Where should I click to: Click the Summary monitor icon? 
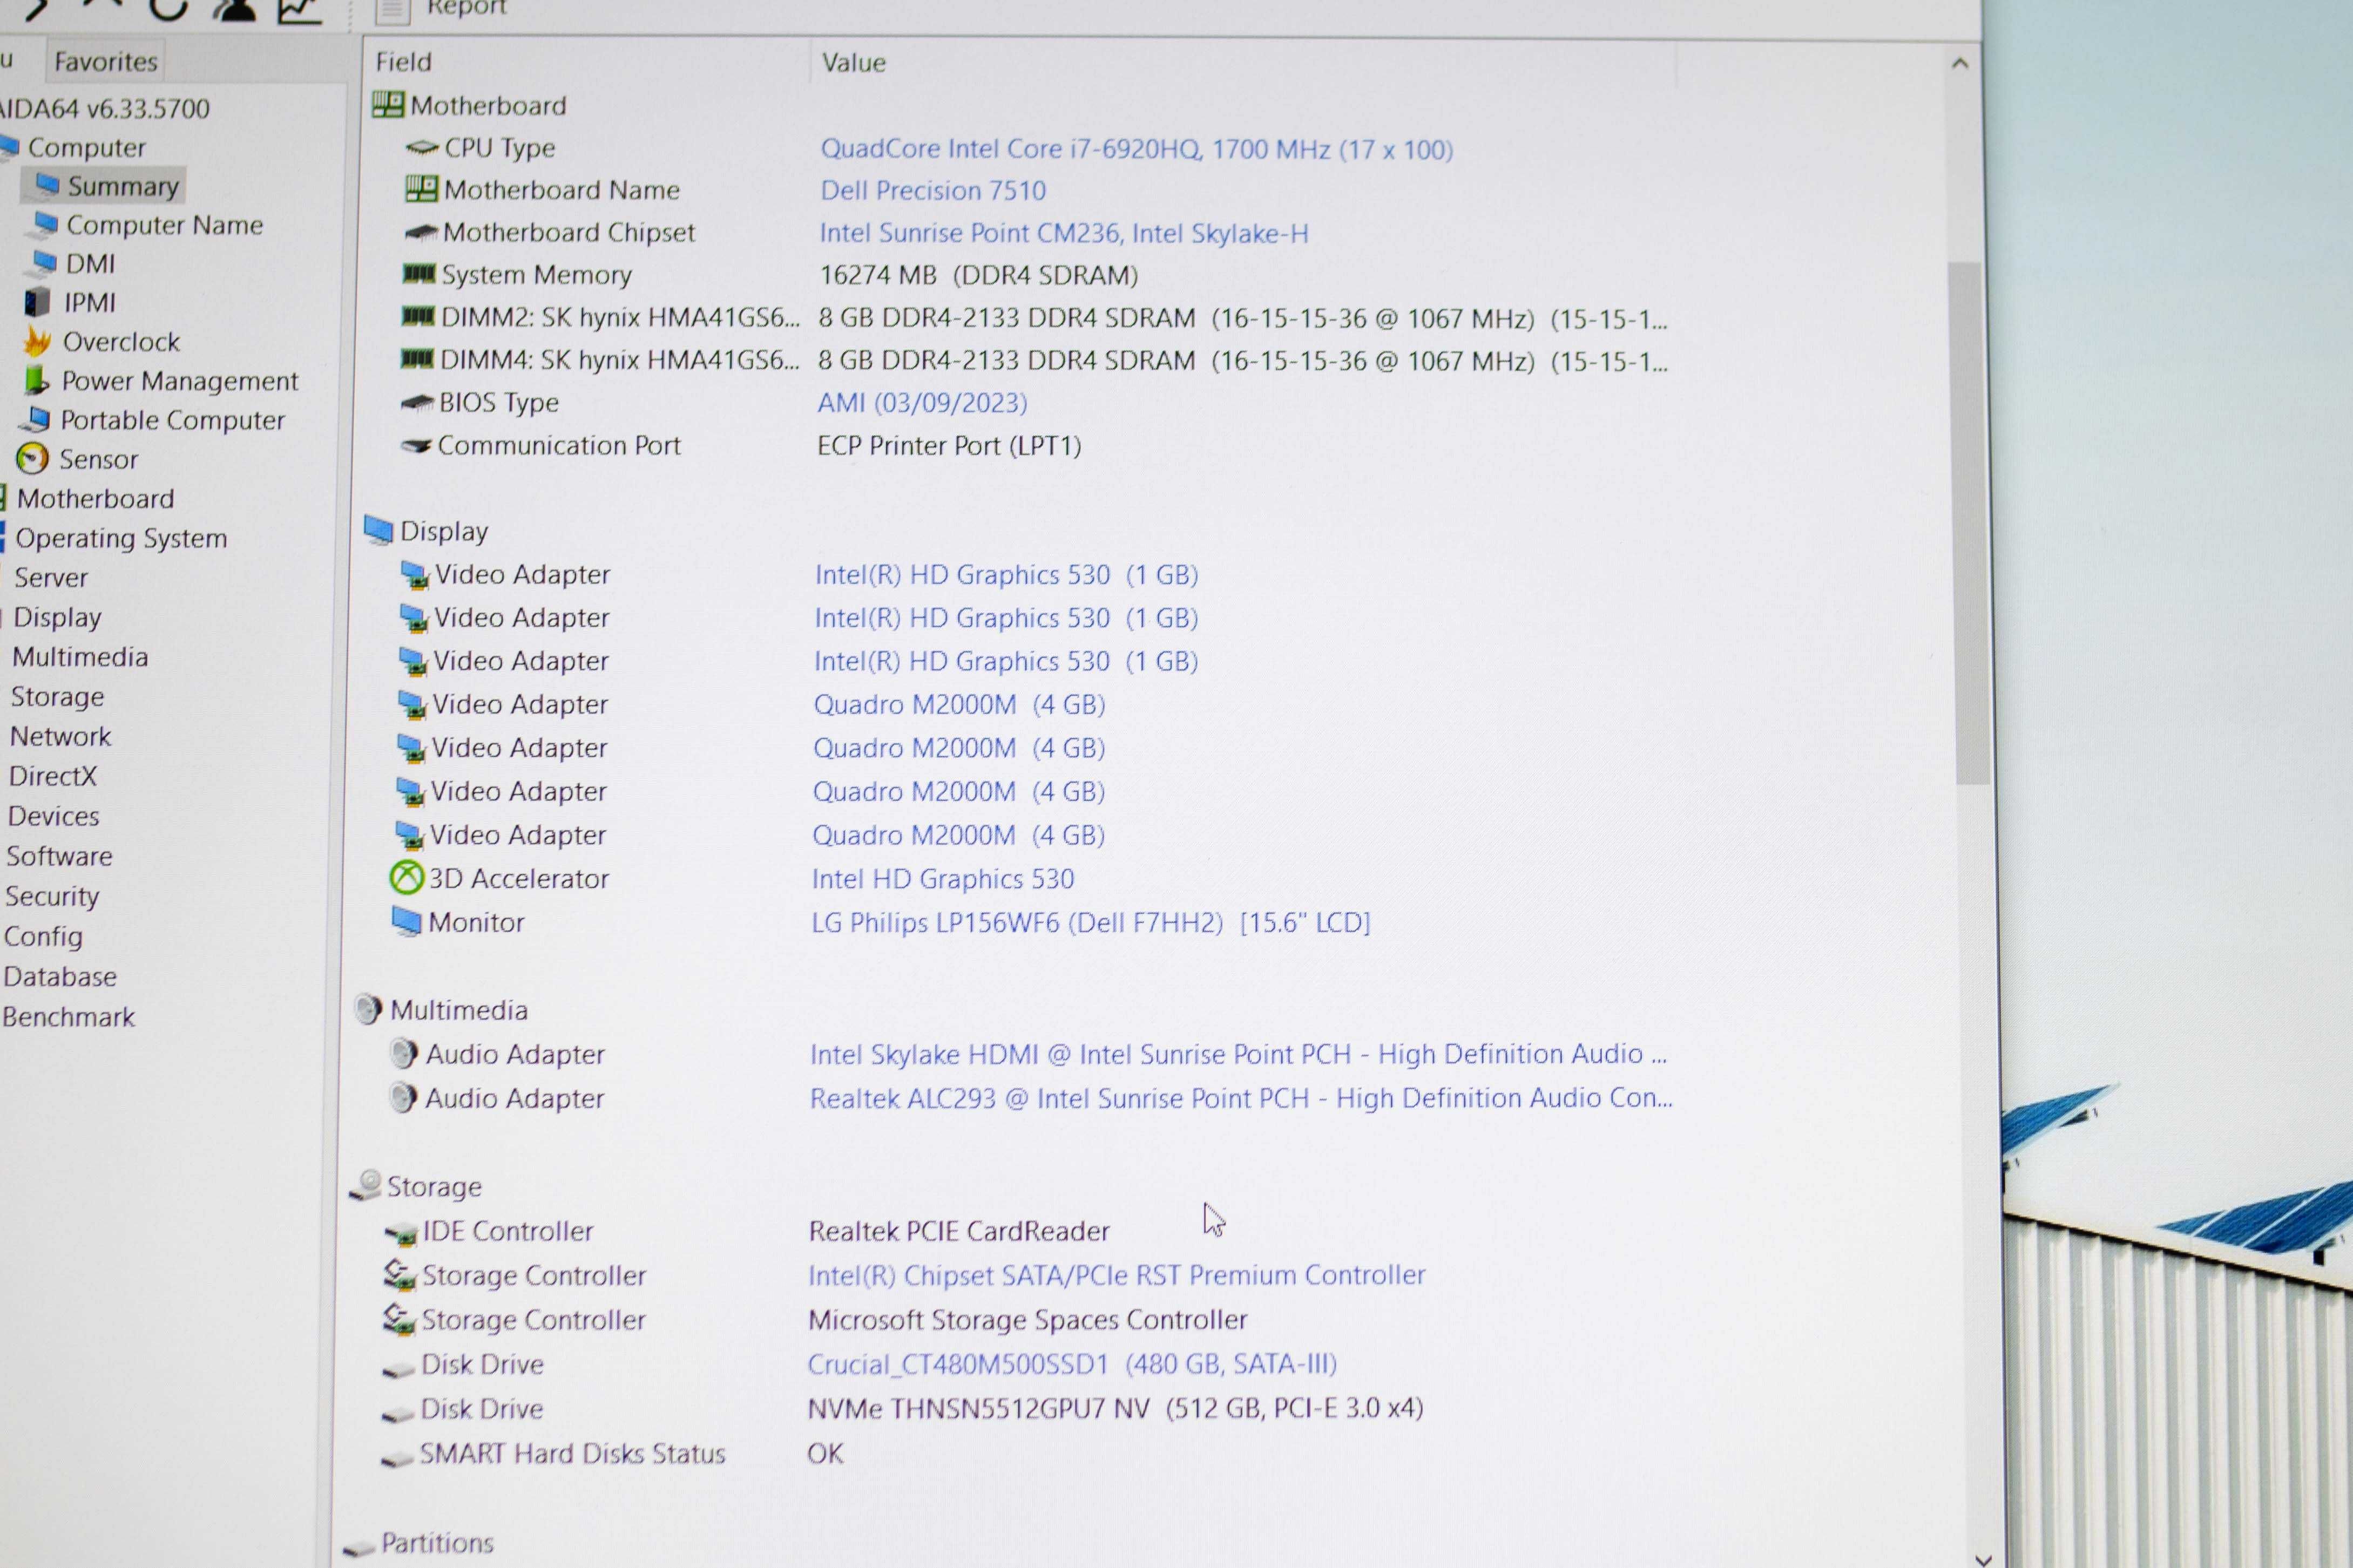pyautogui.click(x=47, y=185)
